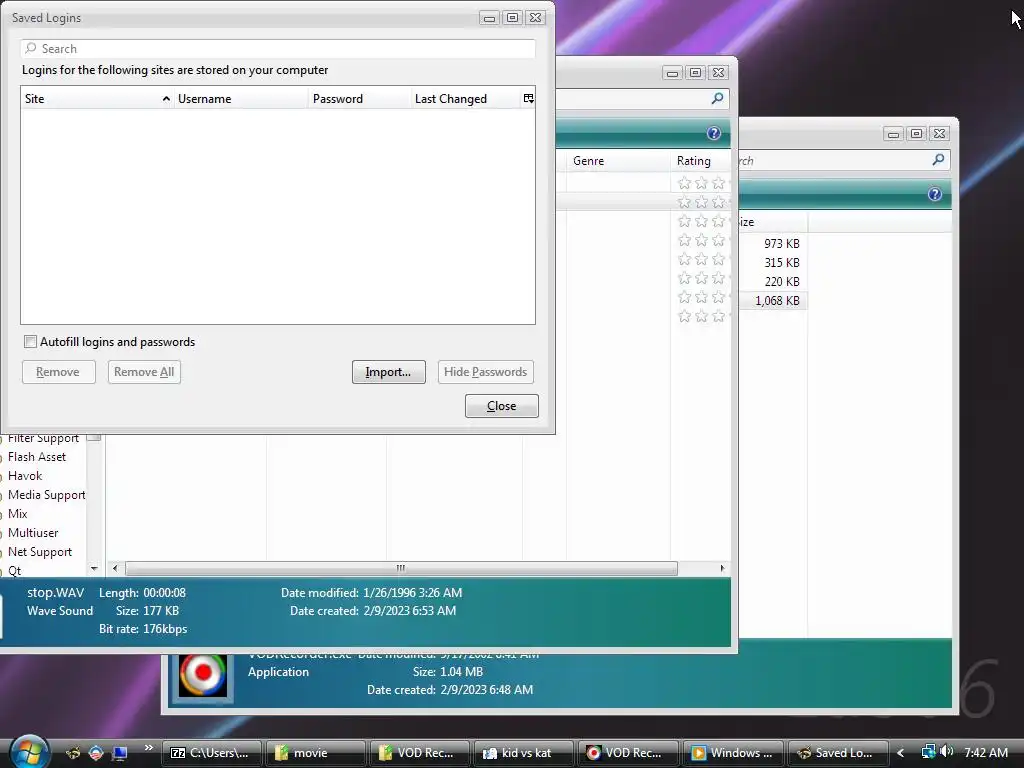Select the 315 KB file size entry
The width and height of the screenshot is (1024, 768).
(x=782, y=263)
